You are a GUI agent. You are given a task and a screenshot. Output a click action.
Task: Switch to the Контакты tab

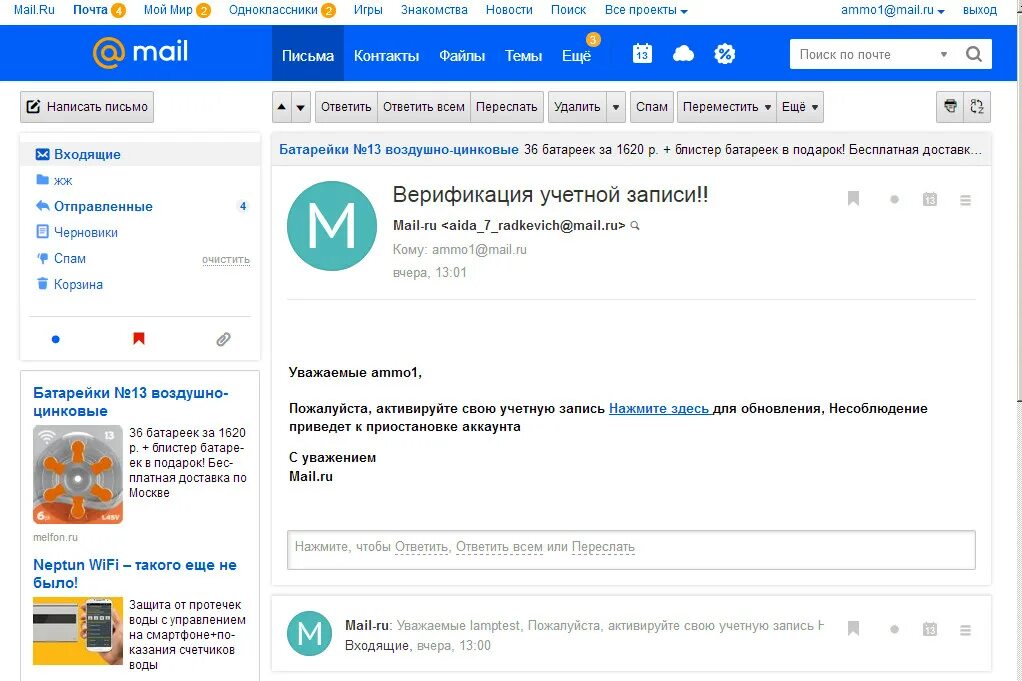387,55
